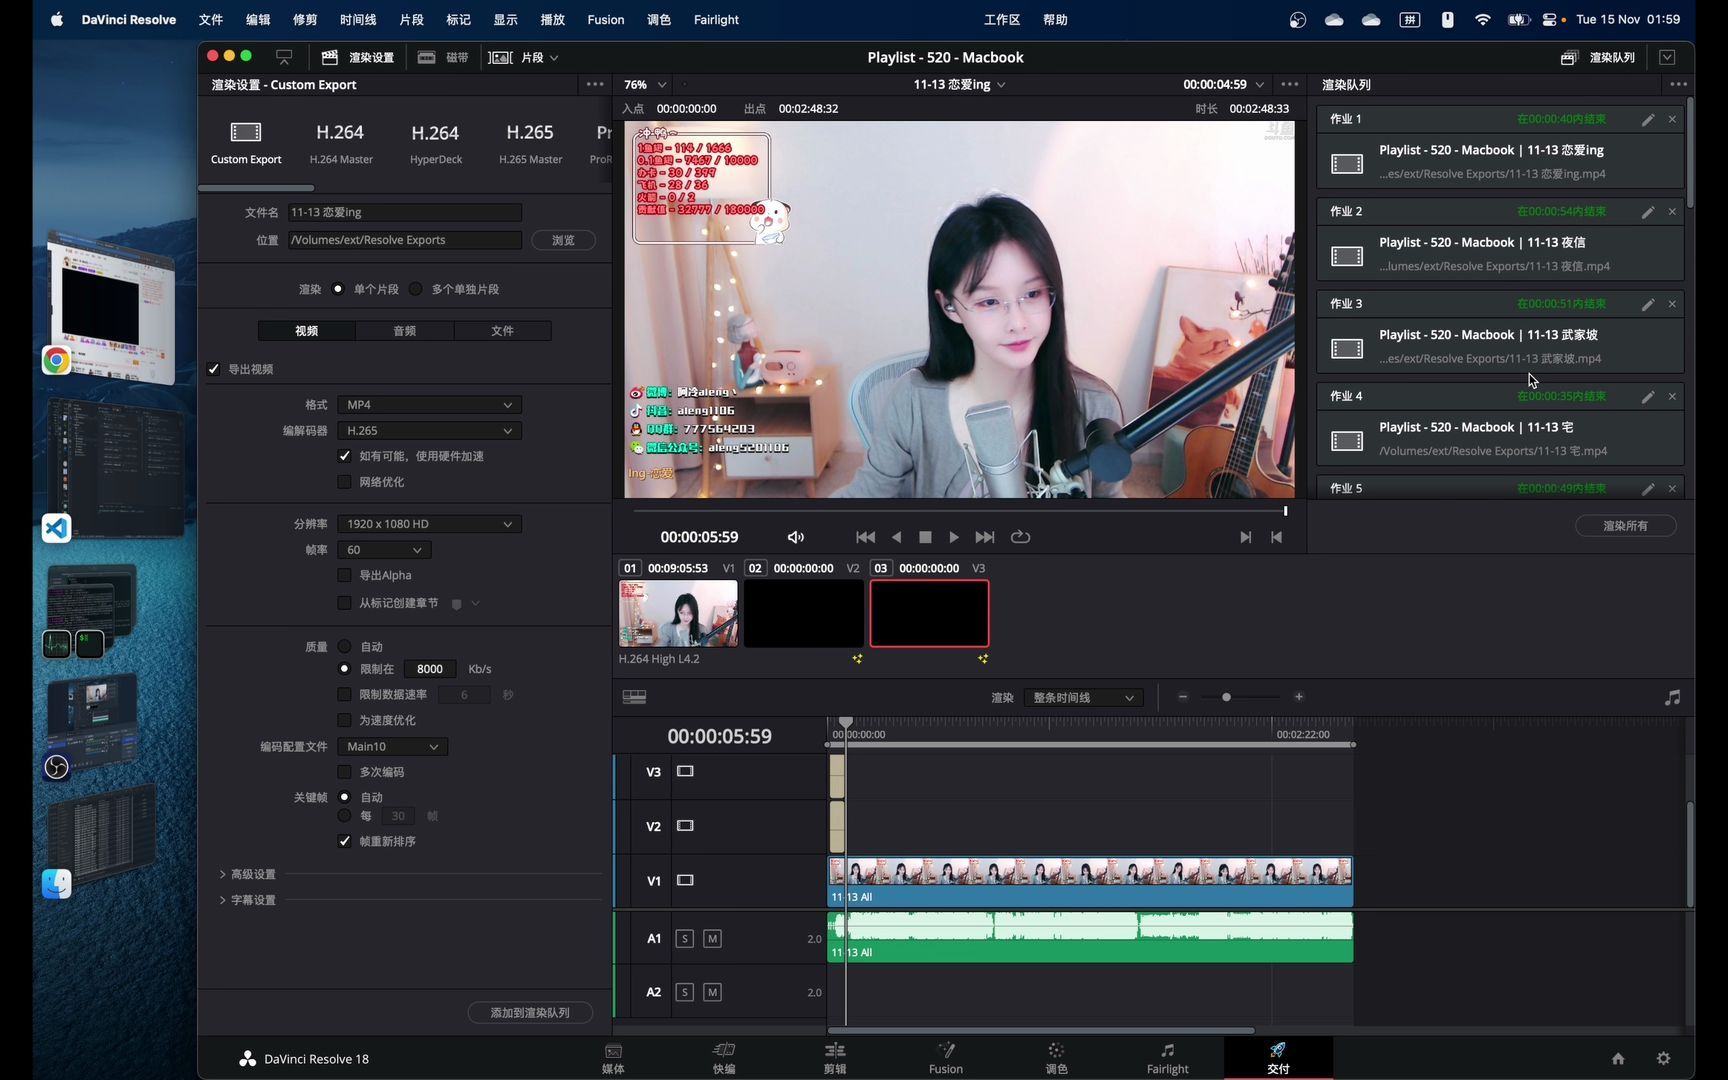
Task: Open the Fusion menu
Action: [x=605, y=19]
